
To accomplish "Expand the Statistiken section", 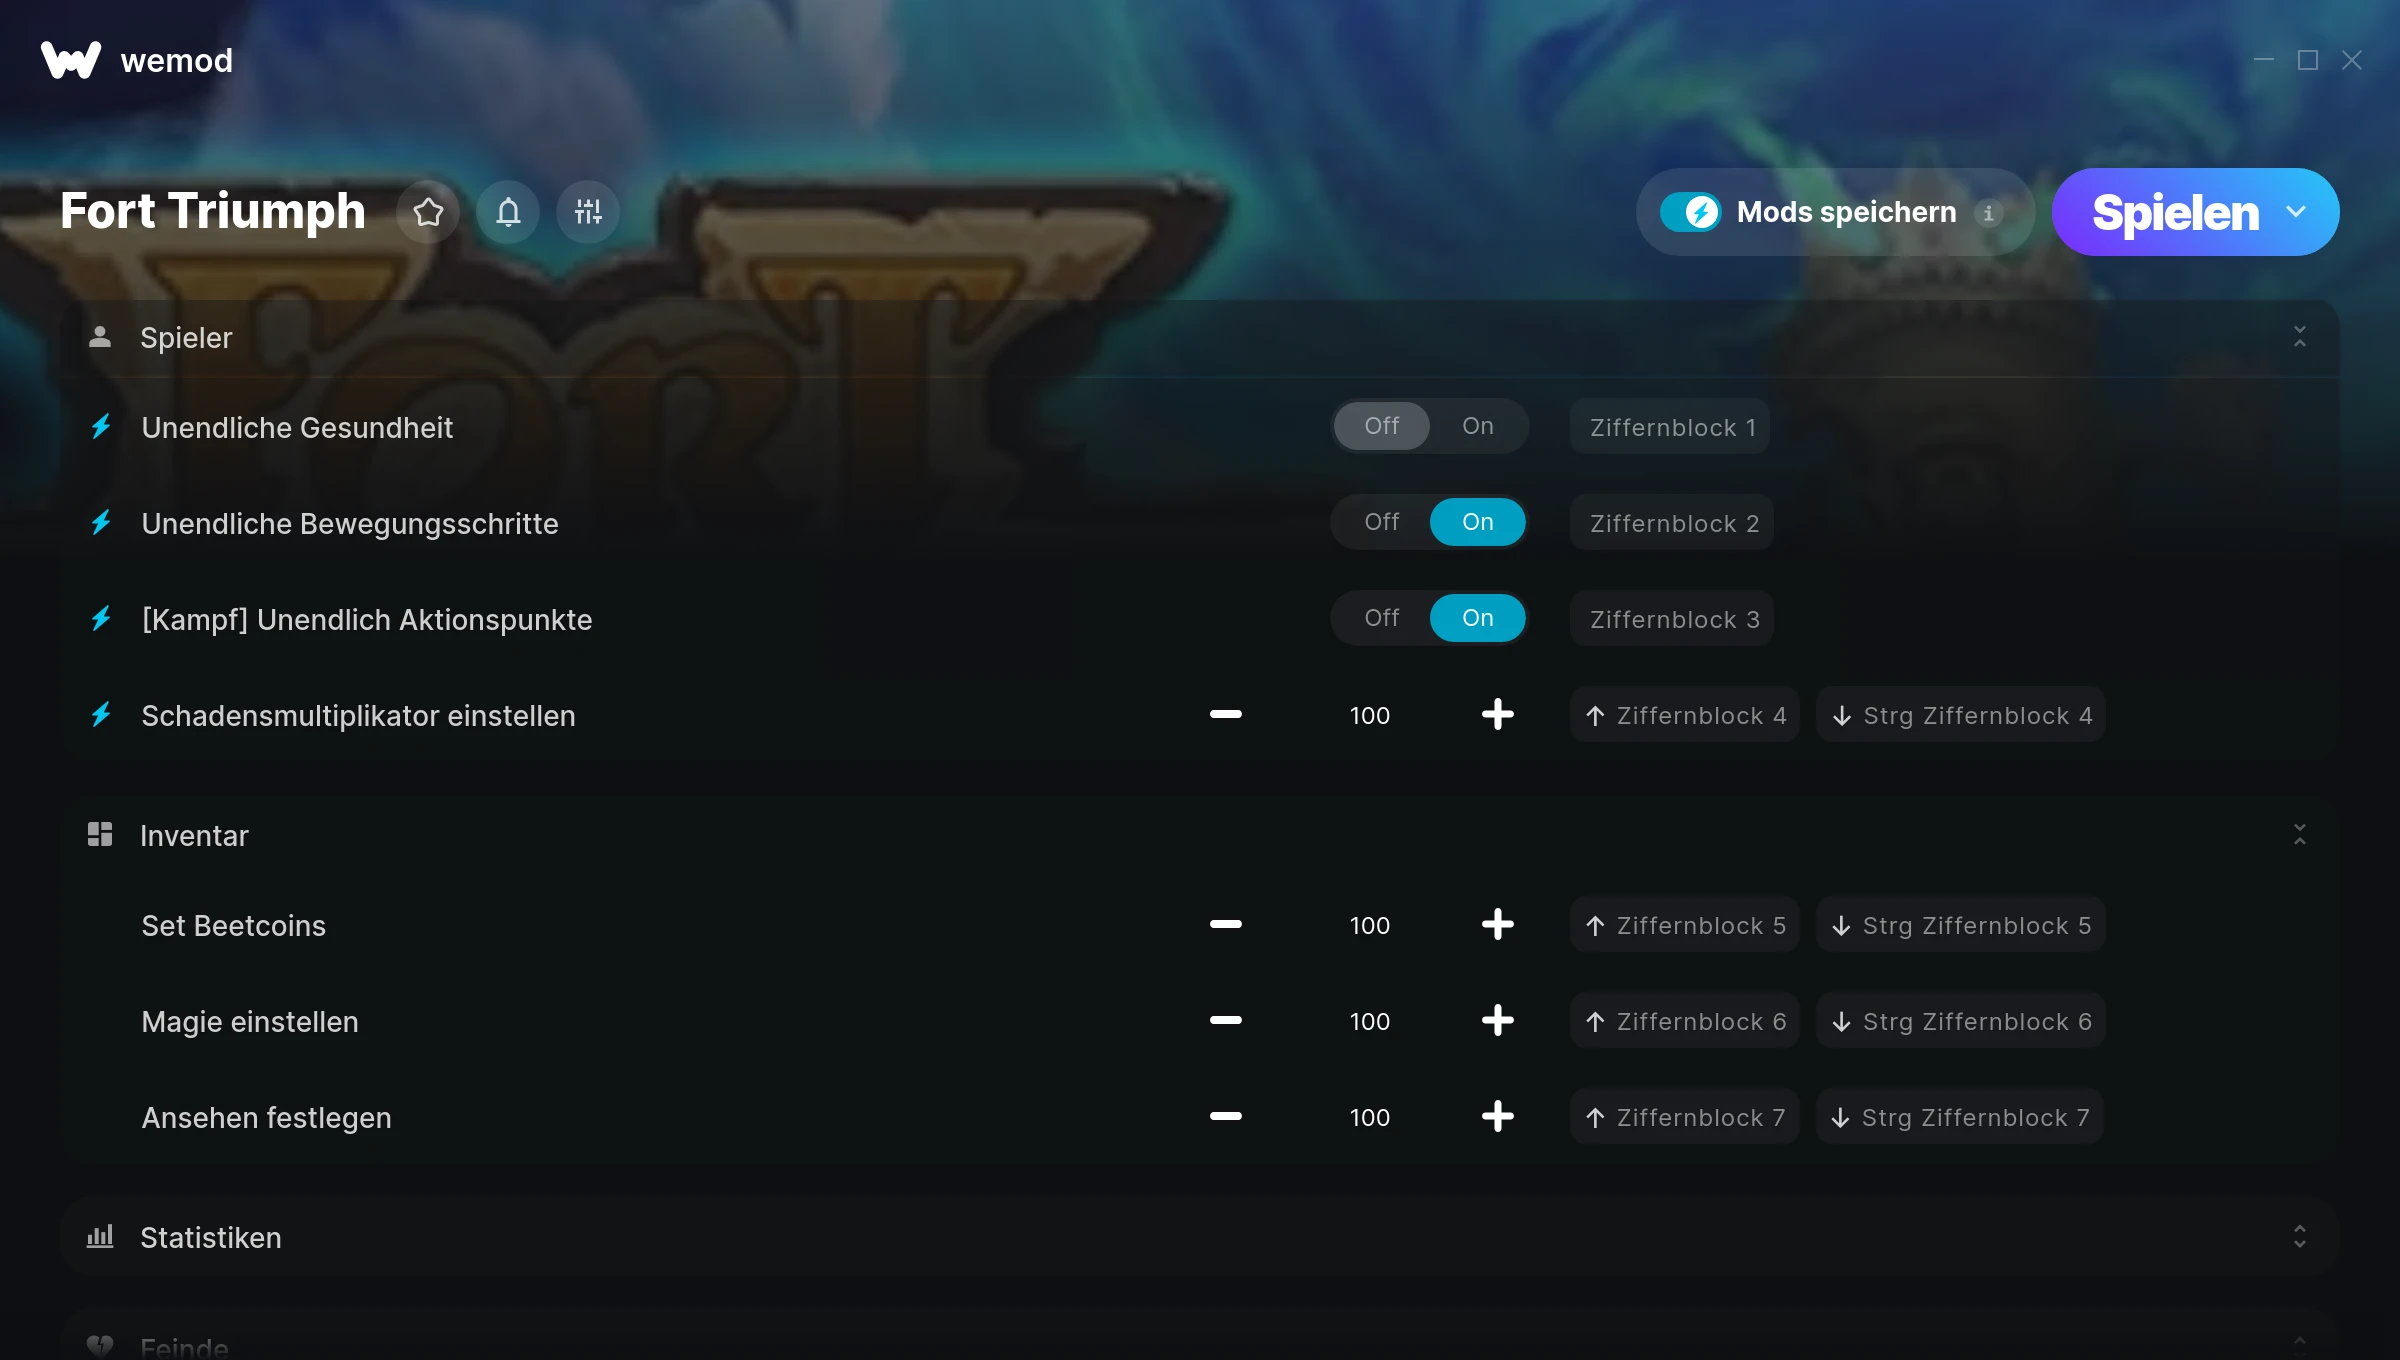I will tap(2300, 1237).
